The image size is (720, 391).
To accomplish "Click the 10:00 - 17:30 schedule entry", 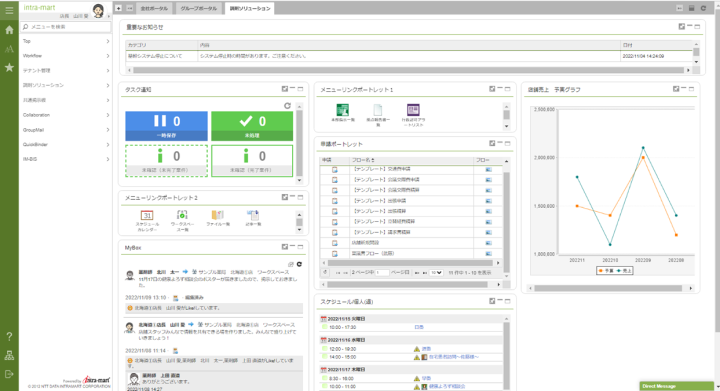I will (x=342, y=327).
